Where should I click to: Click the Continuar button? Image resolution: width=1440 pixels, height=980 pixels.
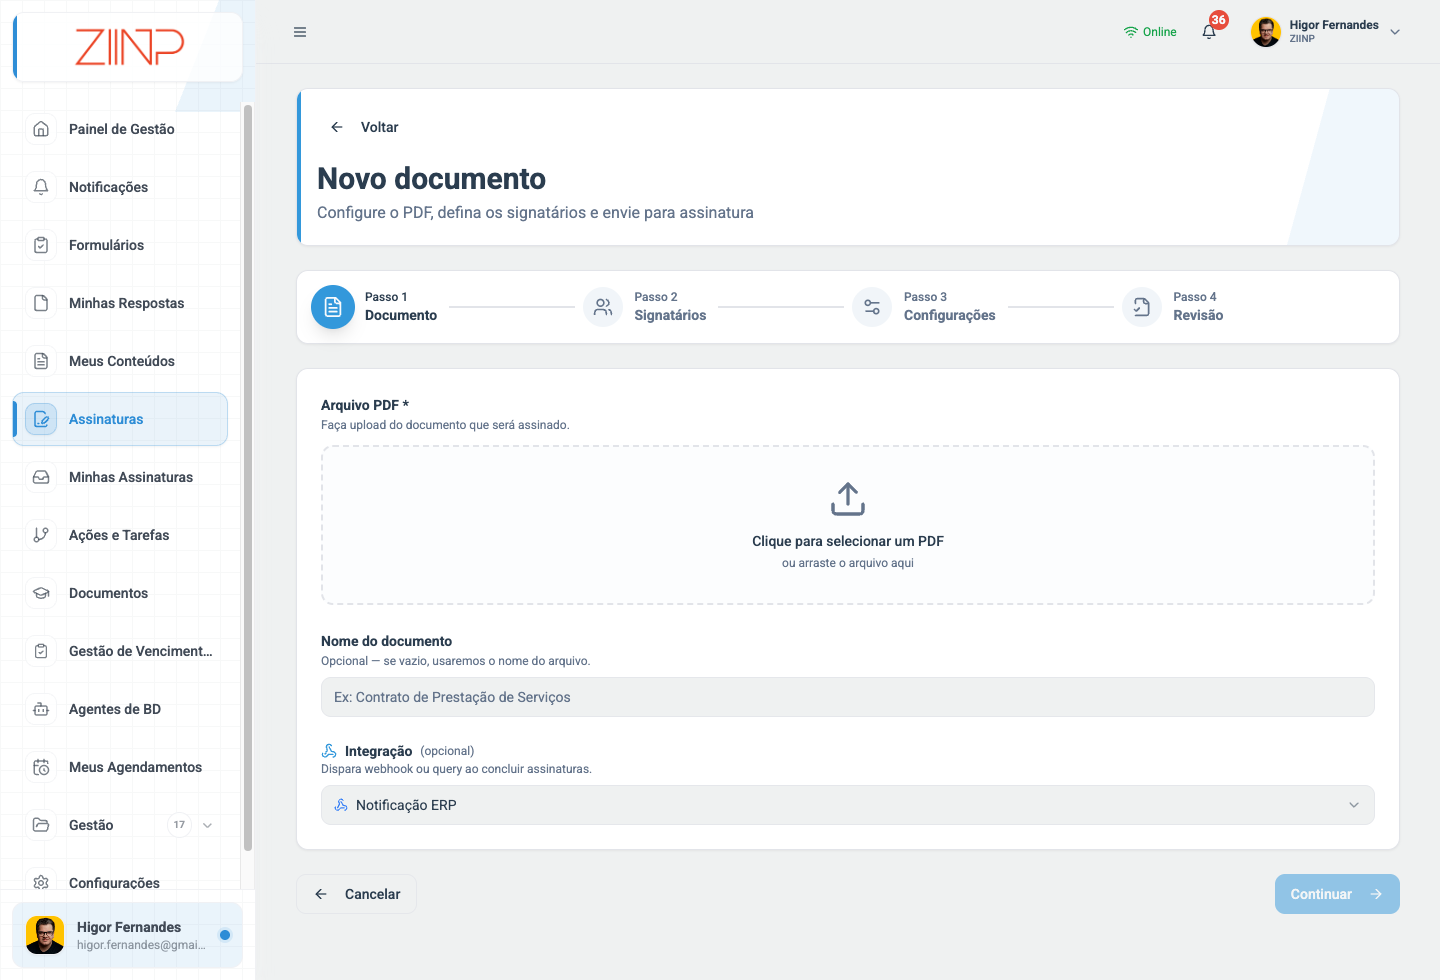[1337, 894]
